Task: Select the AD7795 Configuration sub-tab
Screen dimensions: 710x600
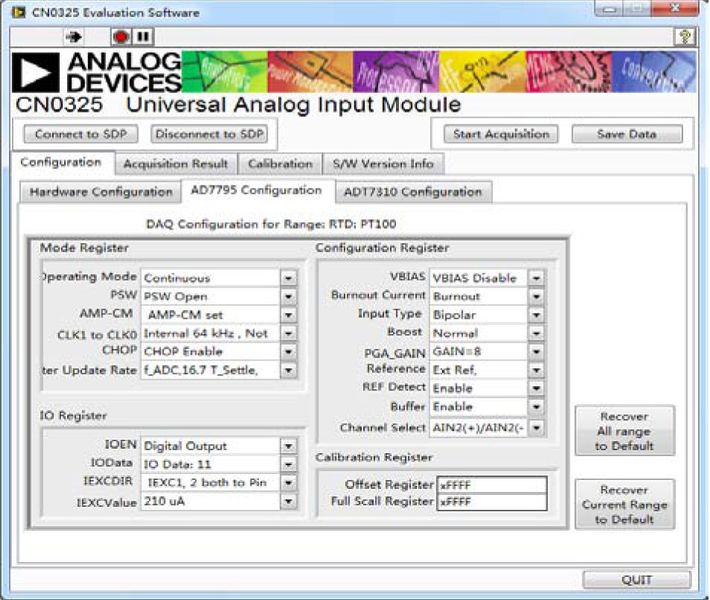Action: pos(256,191)
